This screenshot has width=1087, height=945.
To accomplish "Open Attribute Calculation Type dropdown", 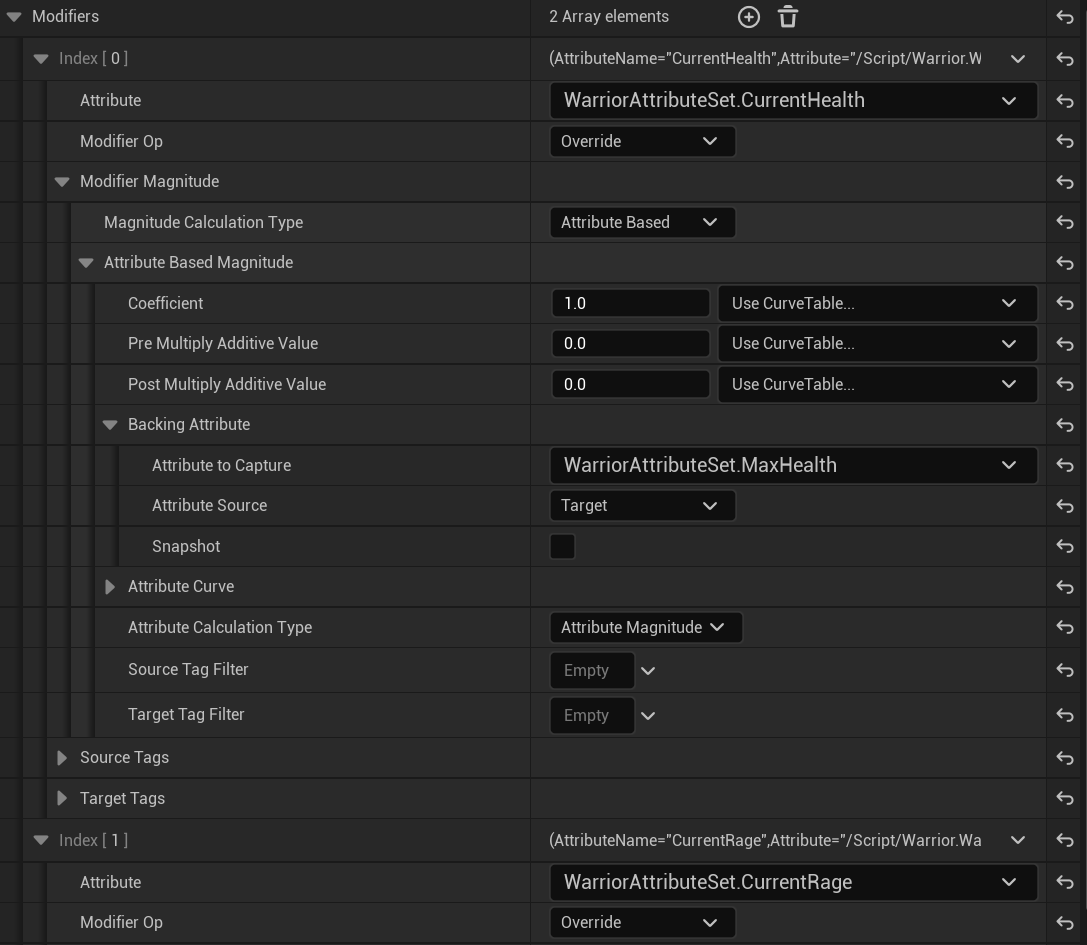I will [645, 628].
